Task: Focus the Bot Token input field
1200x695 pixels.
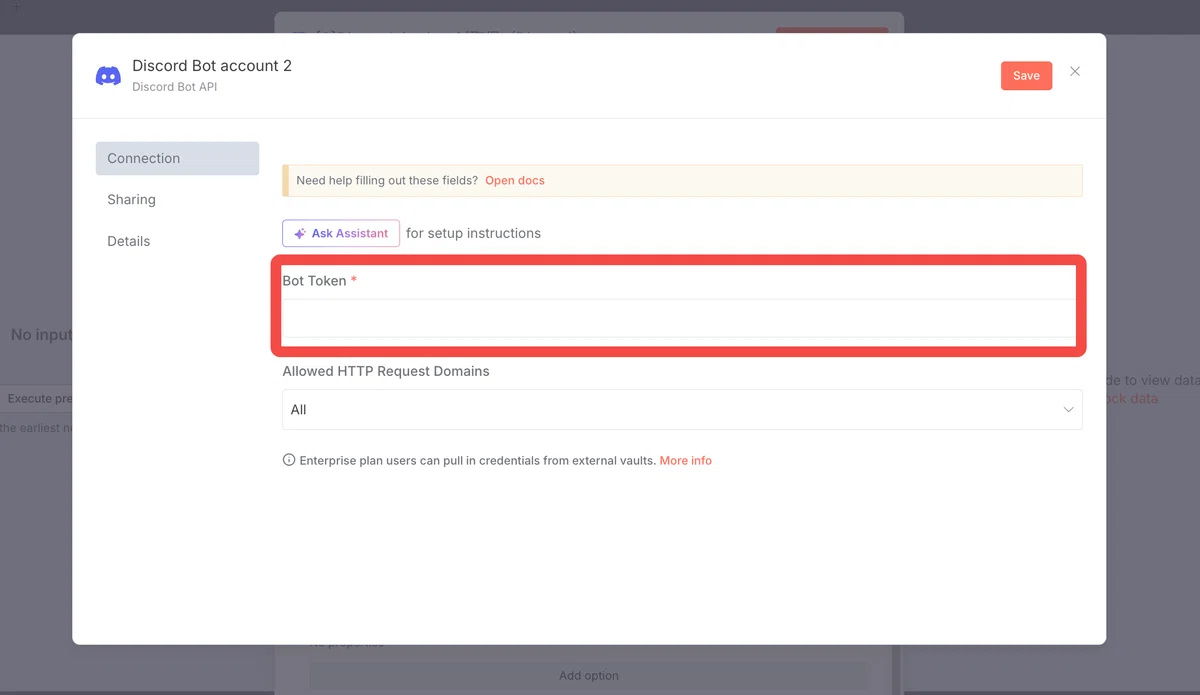Action: [x=679, y=318]
